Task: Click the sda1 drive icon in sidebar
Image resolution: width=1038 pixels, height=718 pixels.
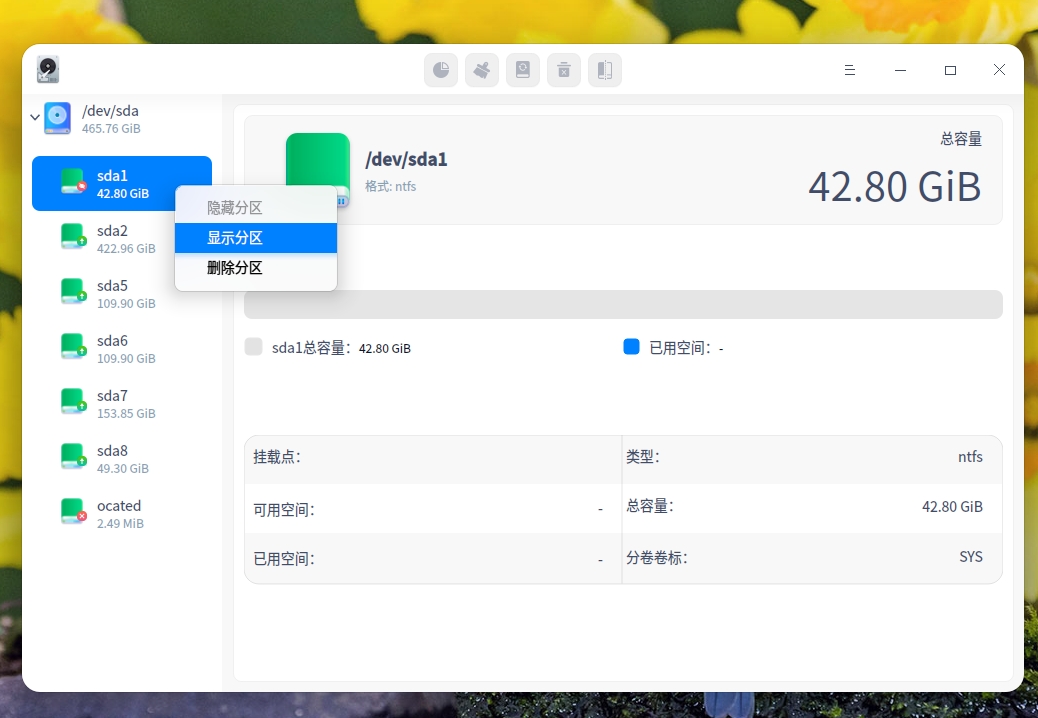Action: point(73,181)
